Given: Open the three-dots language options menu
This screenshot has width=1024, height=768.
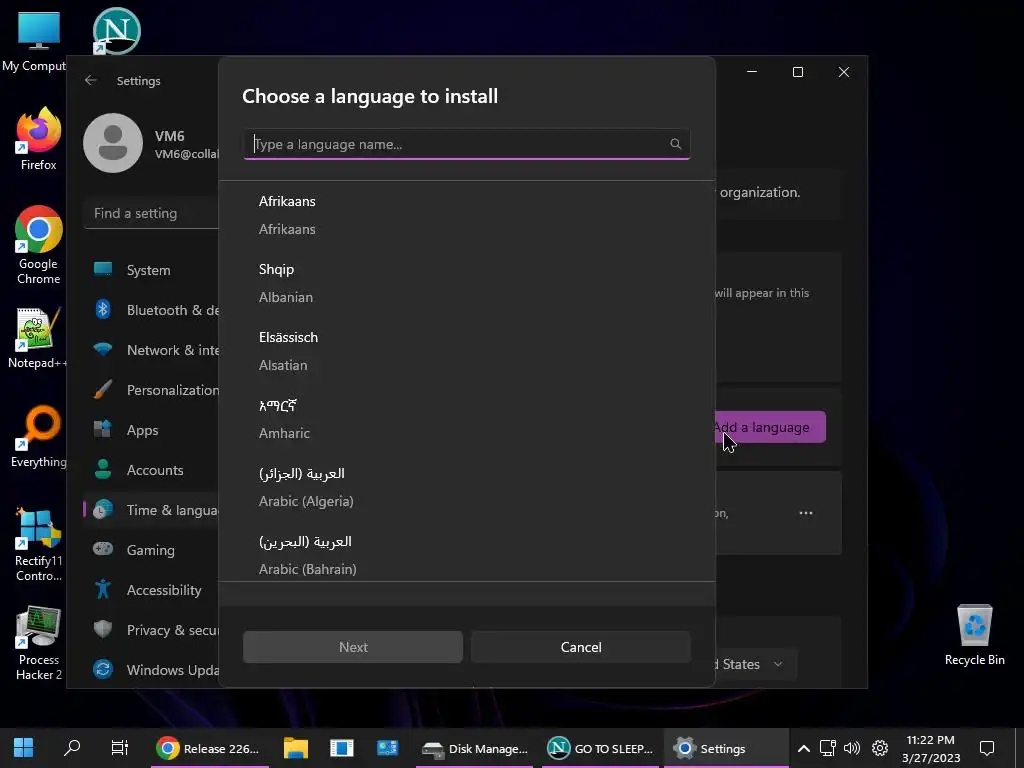Looking at the screenshot, I should click(806, 513).
